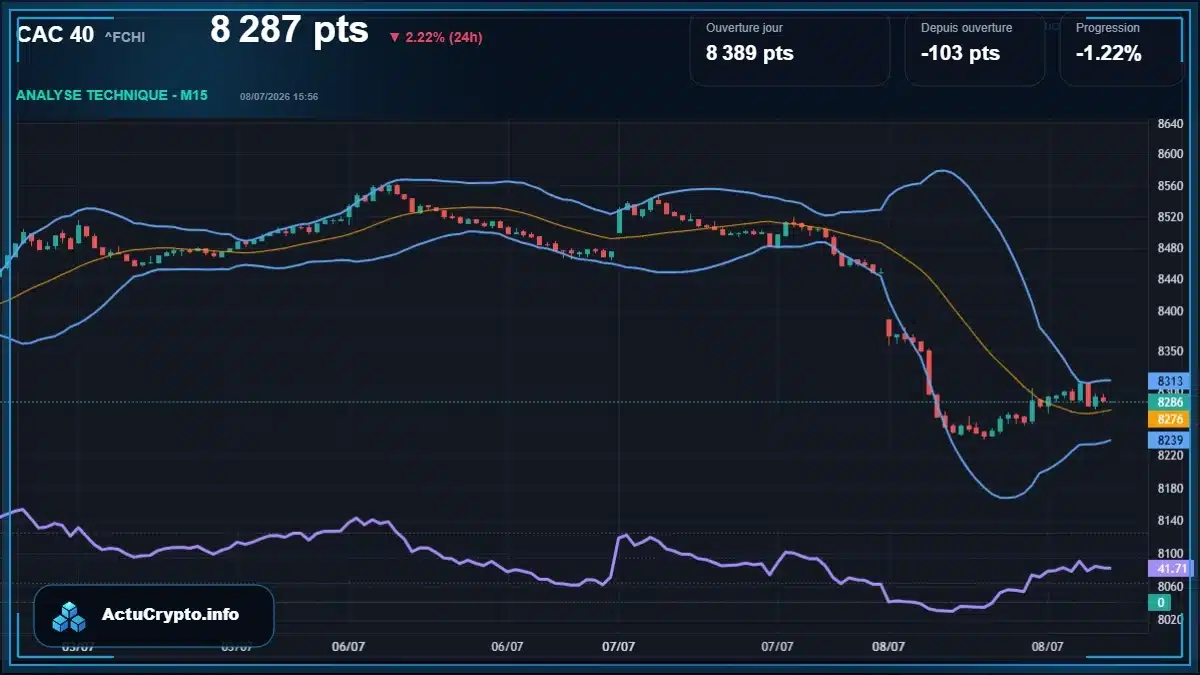Click the 8220 price axis label

tap(1169, 455)
